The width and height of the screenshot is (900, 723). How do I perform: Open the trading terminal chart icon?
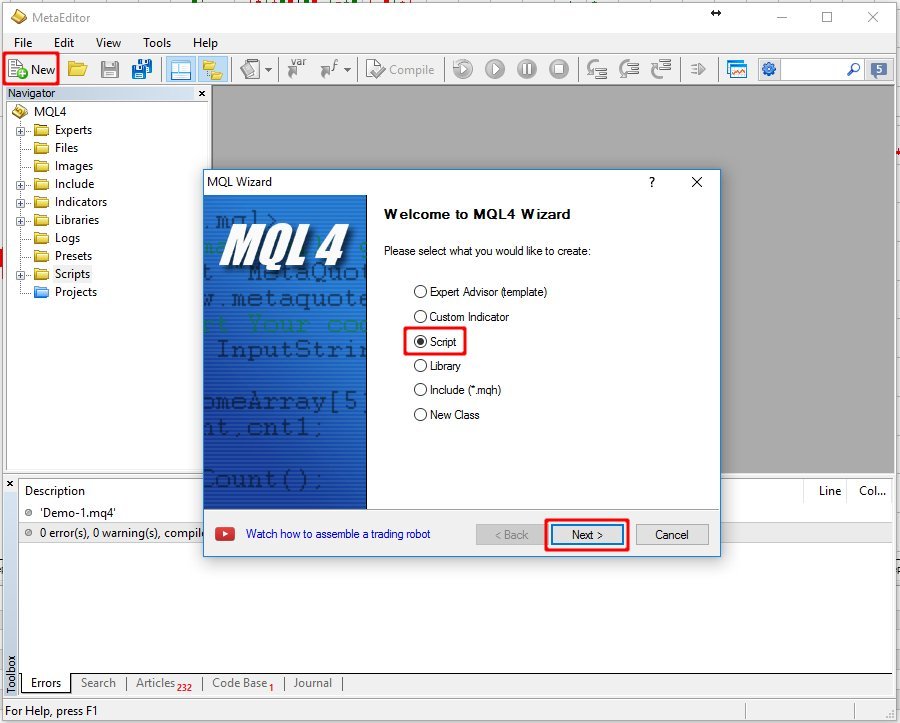[737, 69]
